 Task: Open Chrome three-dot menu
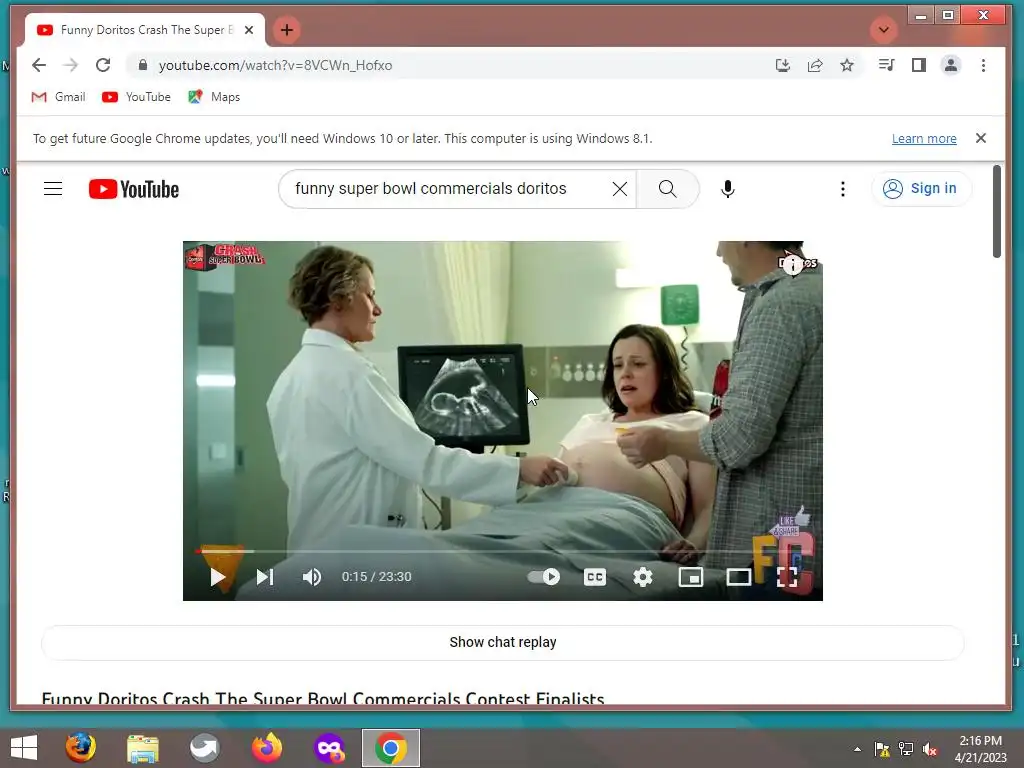point(983,65)
